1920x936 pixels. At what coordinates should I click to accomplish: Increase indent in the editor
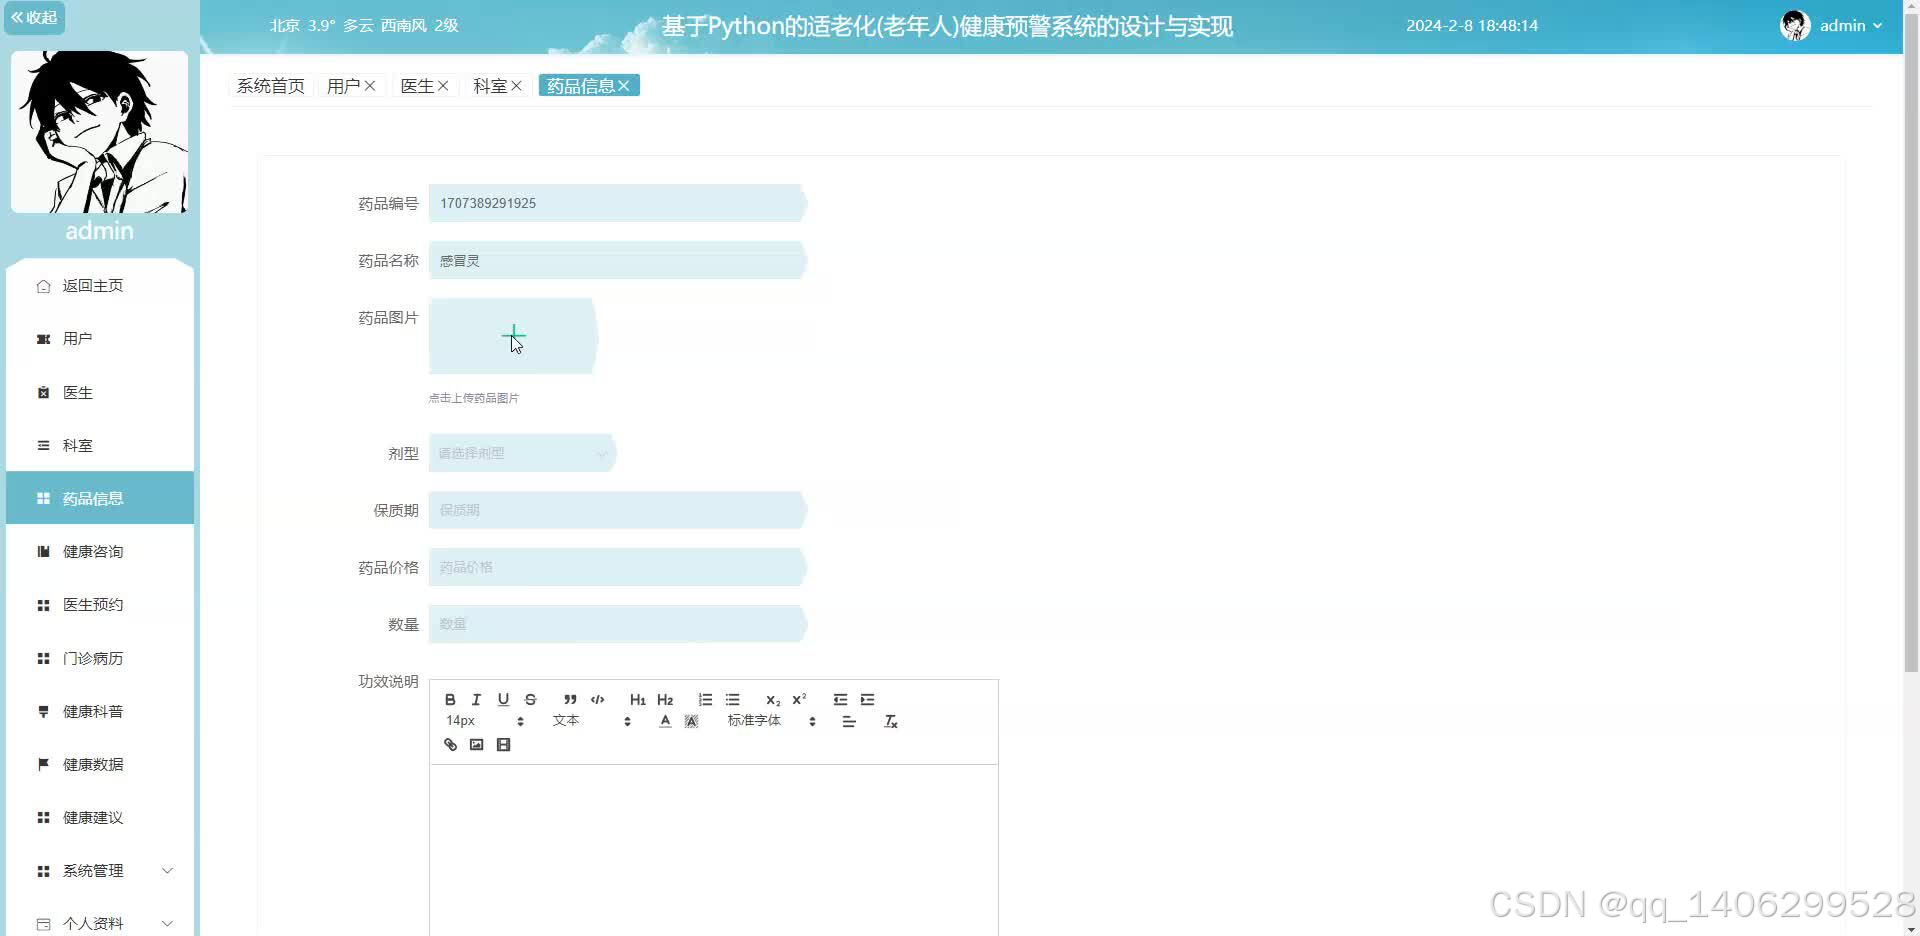click(x=867, y=700)
